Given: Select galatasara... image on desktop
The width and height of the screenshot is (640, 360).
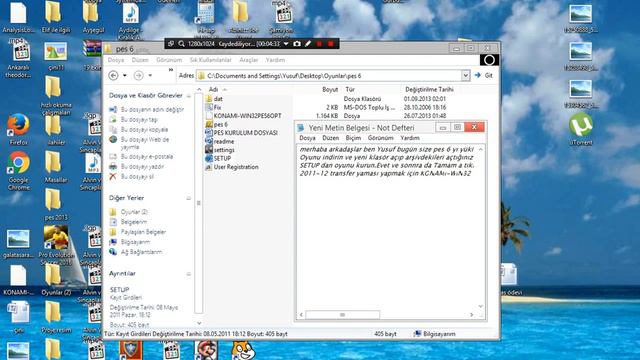Looking at the screenshot, I should click(x=18, y=244).
